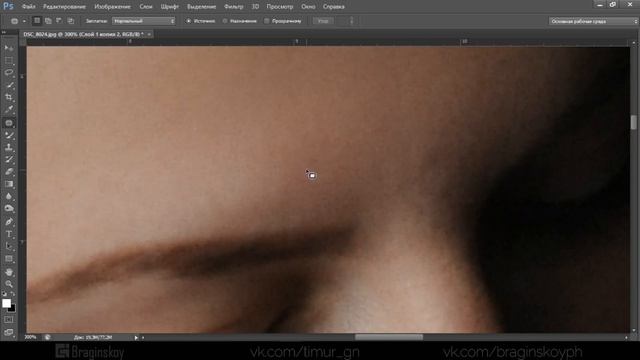
Task: Open the status bar info arrow menu
Action: click(136, 338)
